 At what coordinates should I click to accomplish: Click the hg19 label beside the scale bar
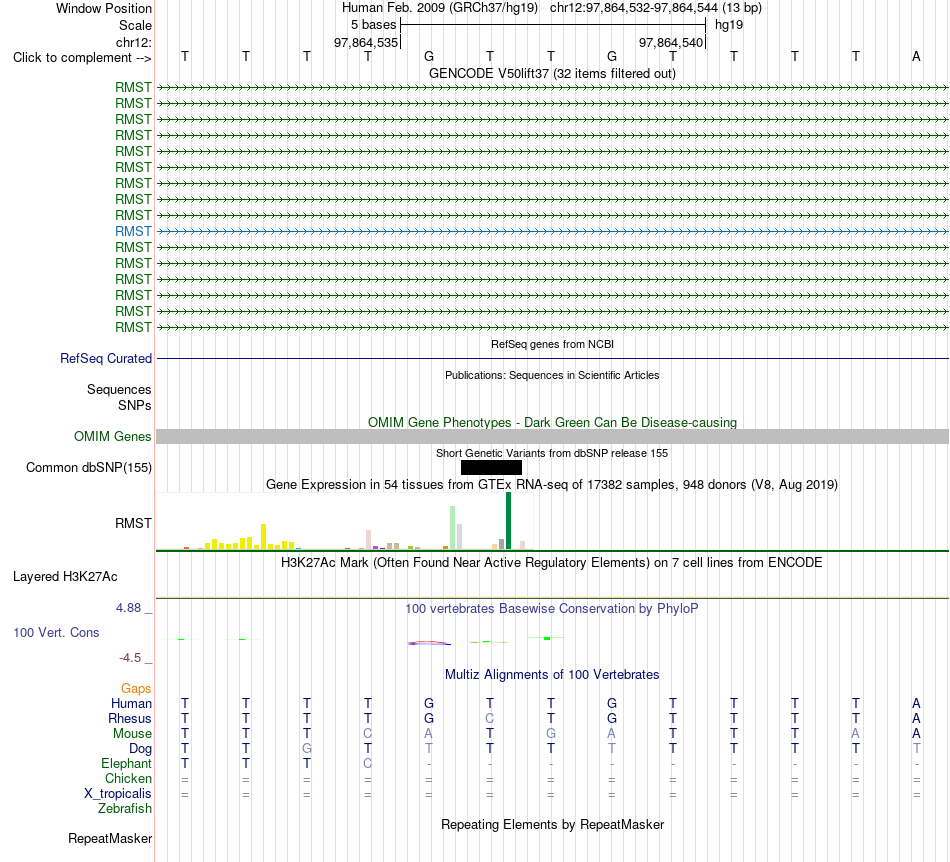pos(729,25)
